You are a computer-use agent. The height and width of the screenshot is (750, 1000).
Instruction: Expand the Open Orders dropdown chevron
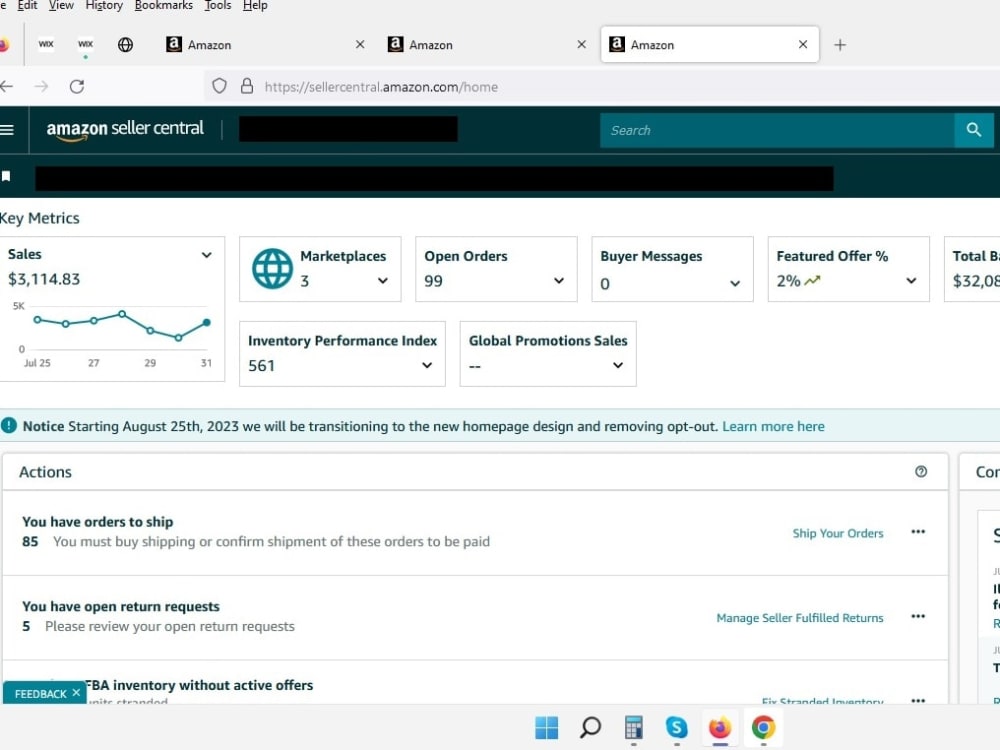(559, 281)
